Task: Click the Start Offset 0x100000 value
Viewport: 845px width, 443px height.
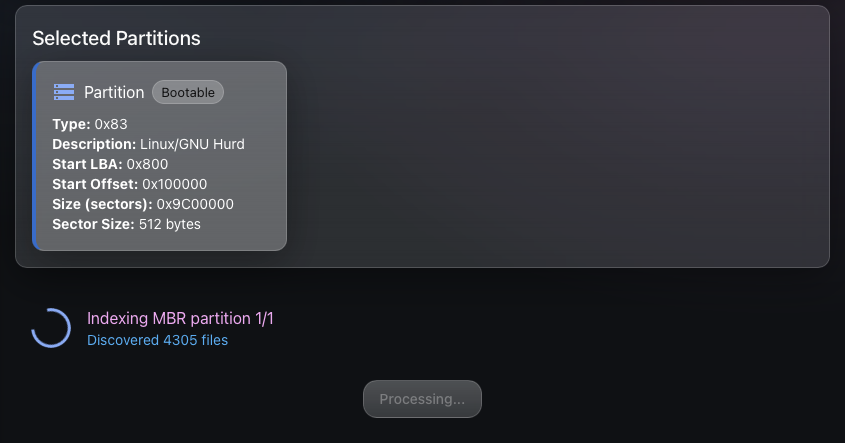Action: pyautogui.click(x=175, y=184)
